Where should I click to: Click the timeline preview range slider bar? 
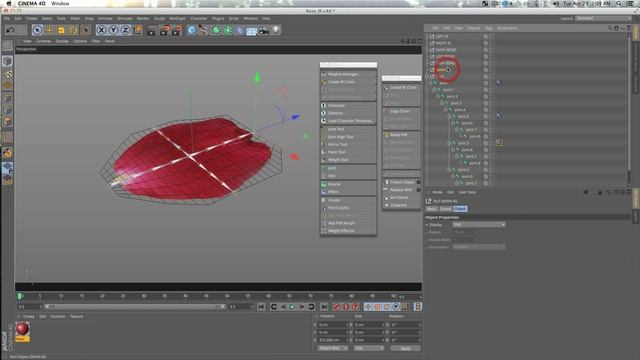click(134, 307)
